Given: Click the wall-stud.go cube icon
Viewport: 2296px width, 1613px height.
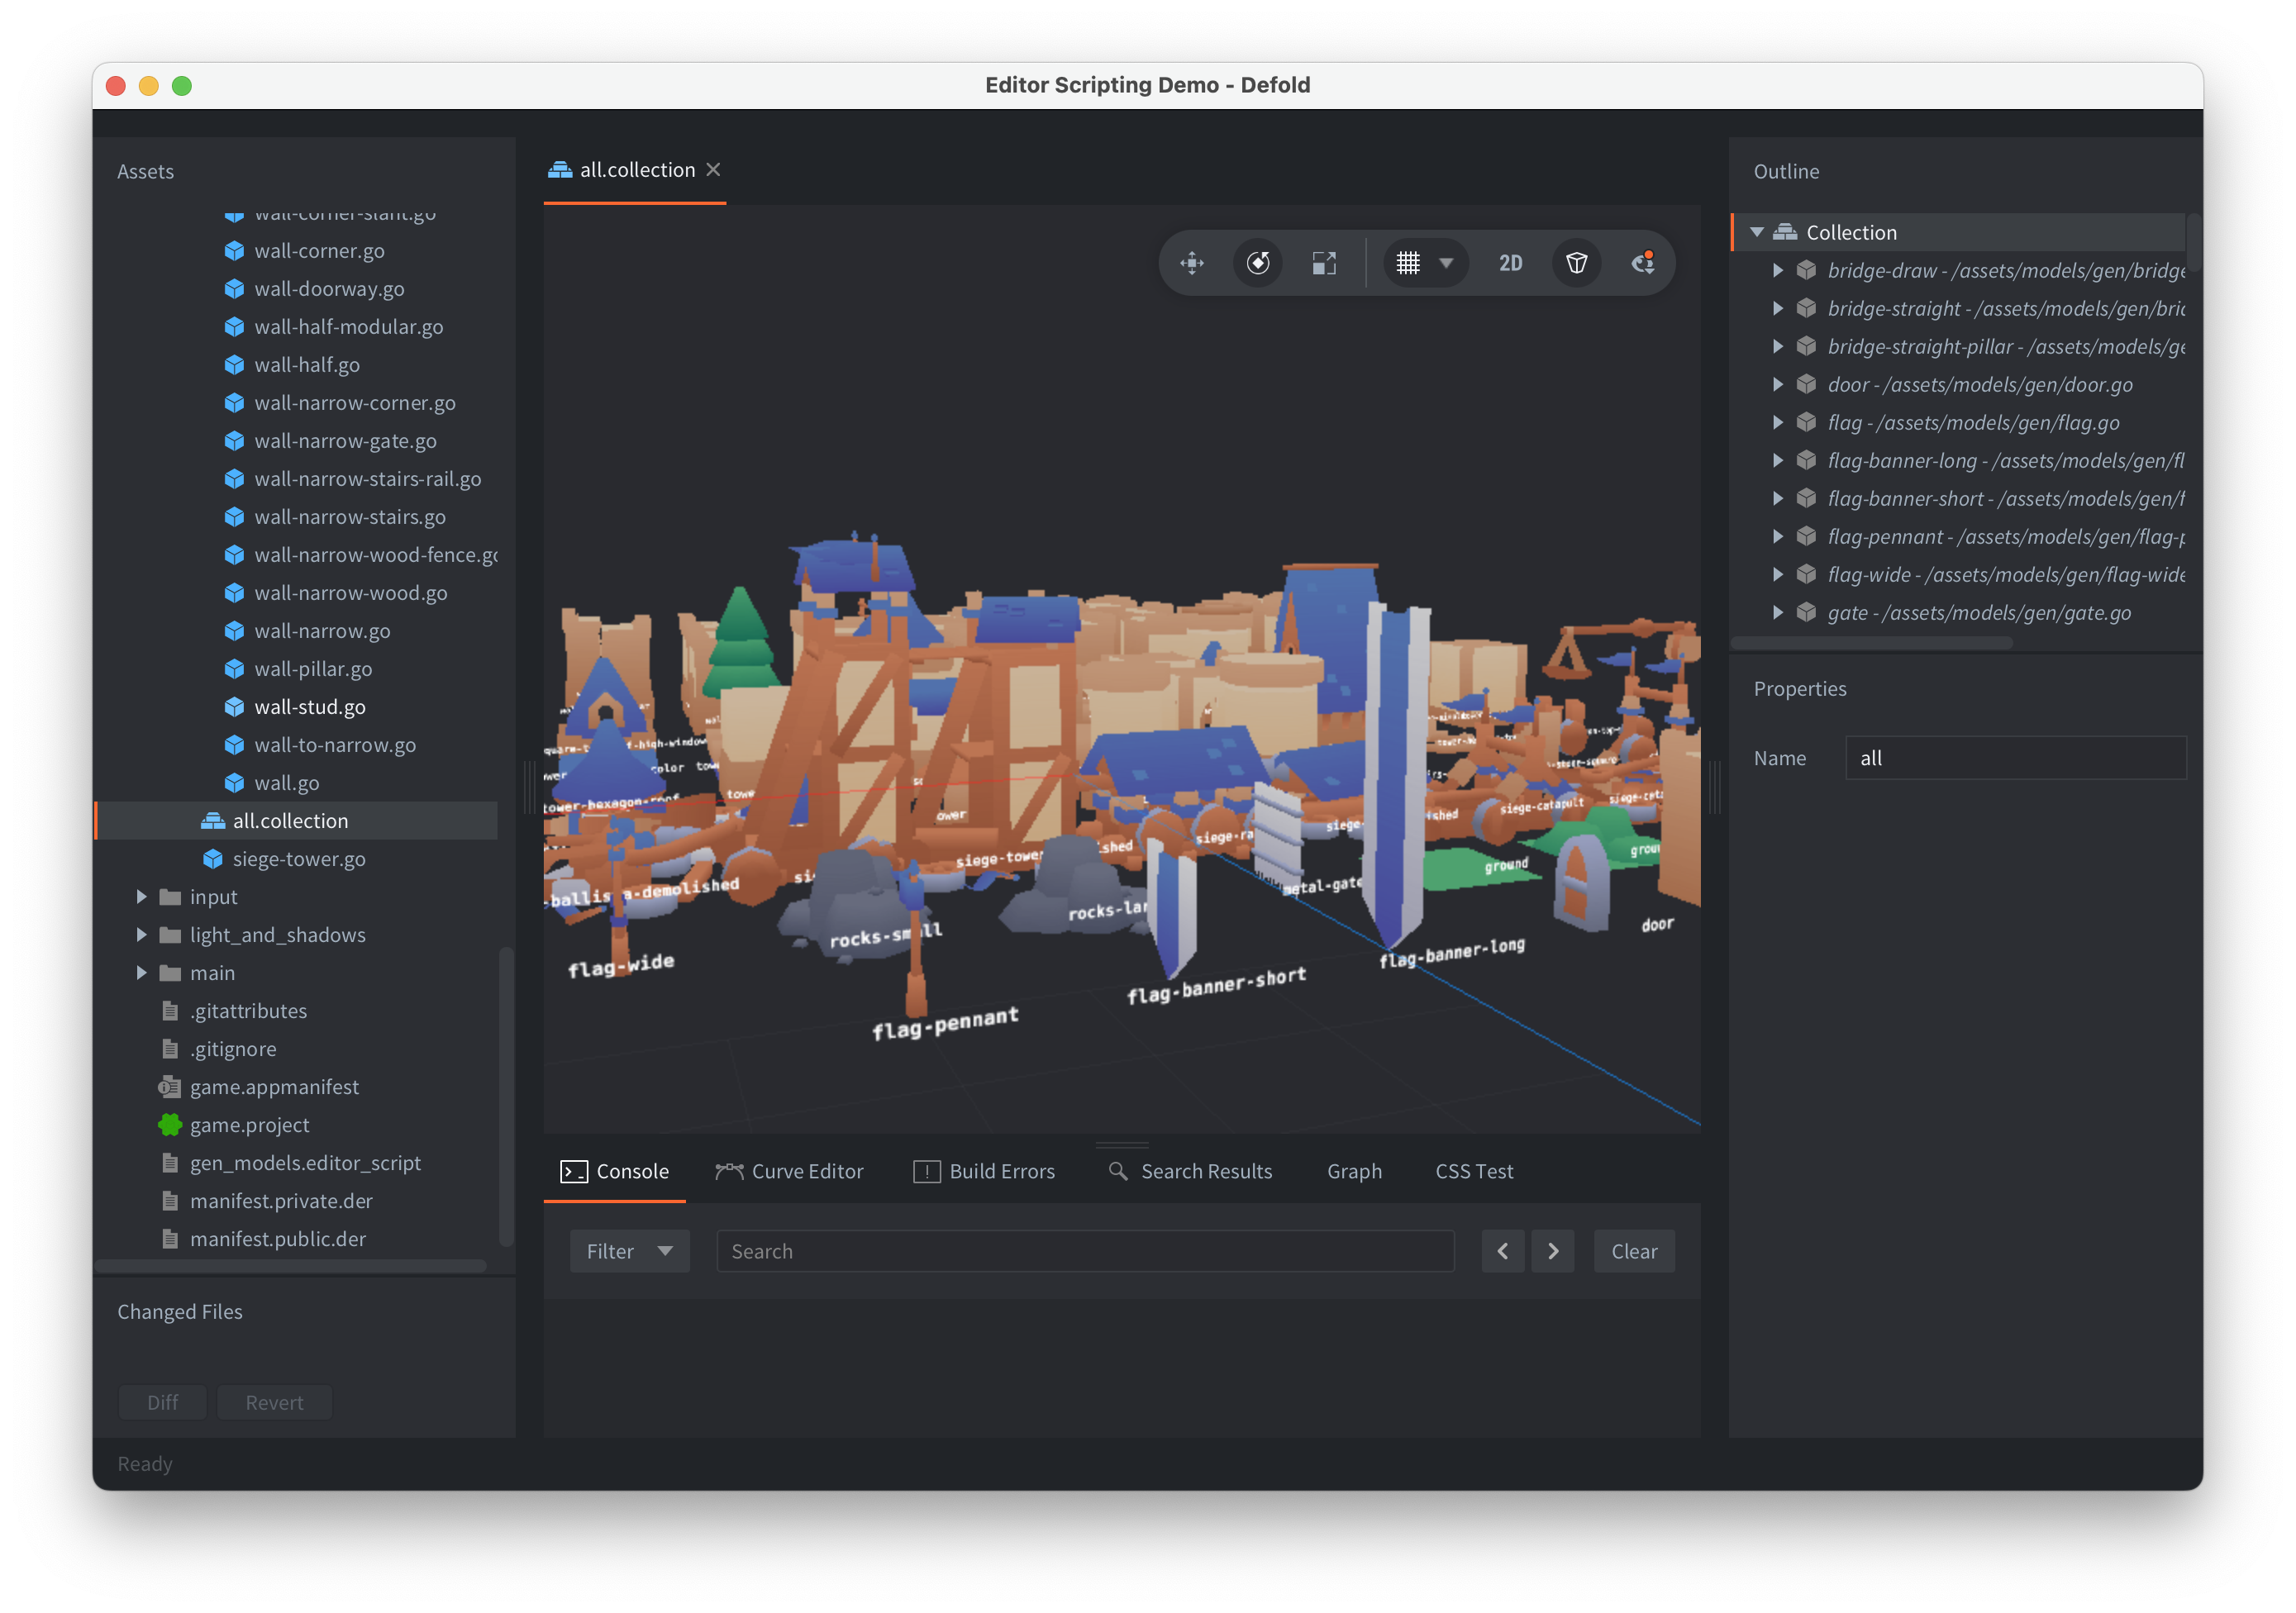Looking at the screenshot, I should click(234, 707).
